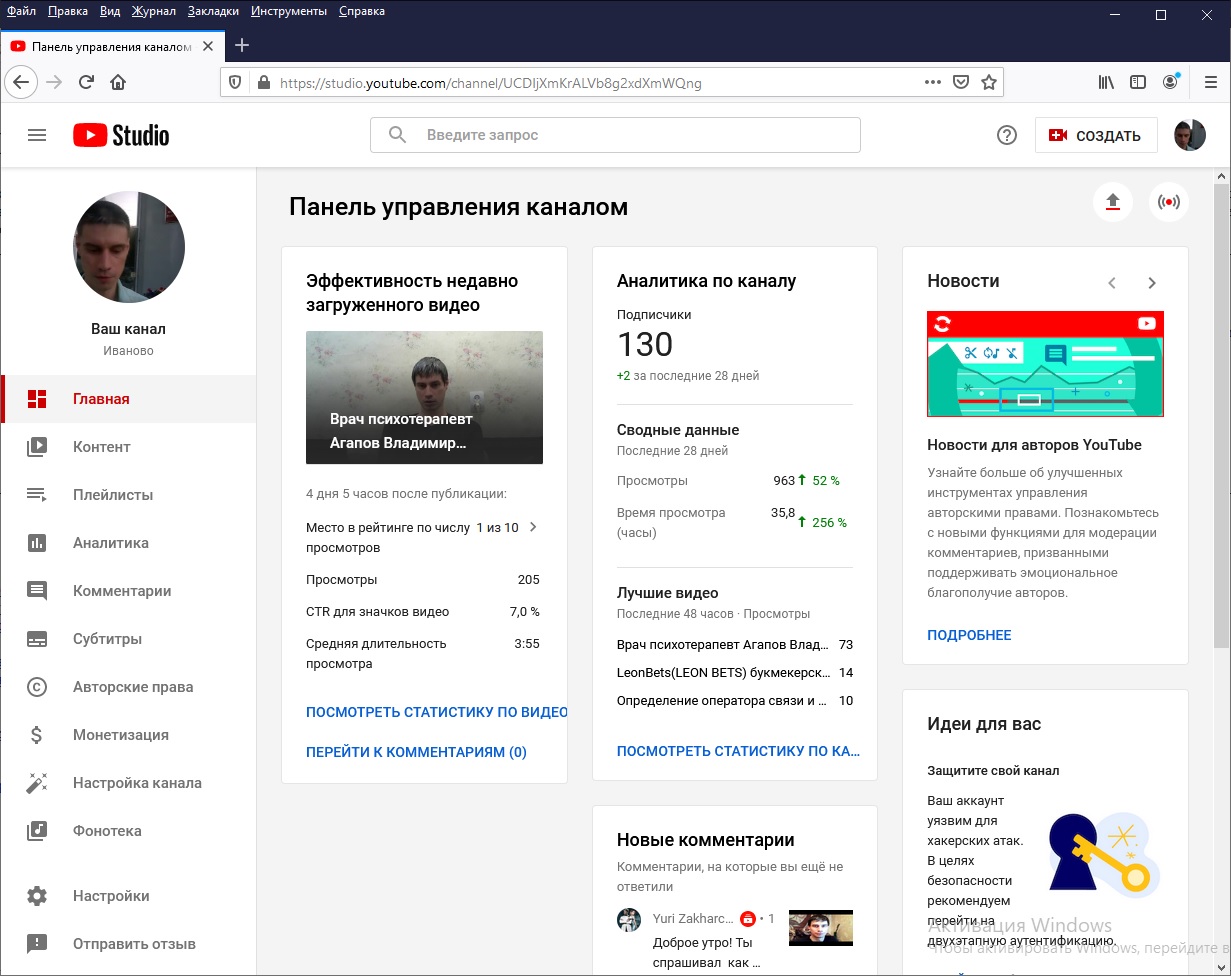Click Yuri Zakharc commenter avatar

(x=629, y=920)
